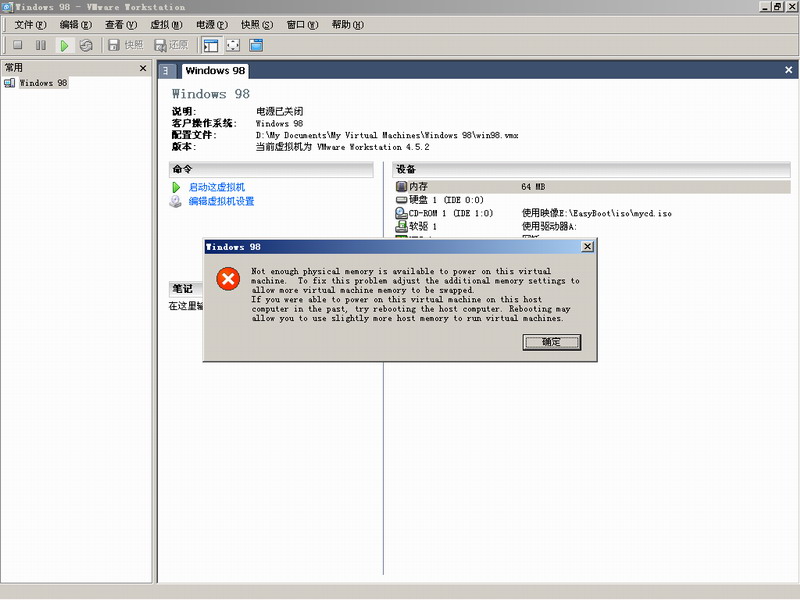Open the 查看 menu
Viewport: 800px width, 600px height.
(x=121, y=24)
